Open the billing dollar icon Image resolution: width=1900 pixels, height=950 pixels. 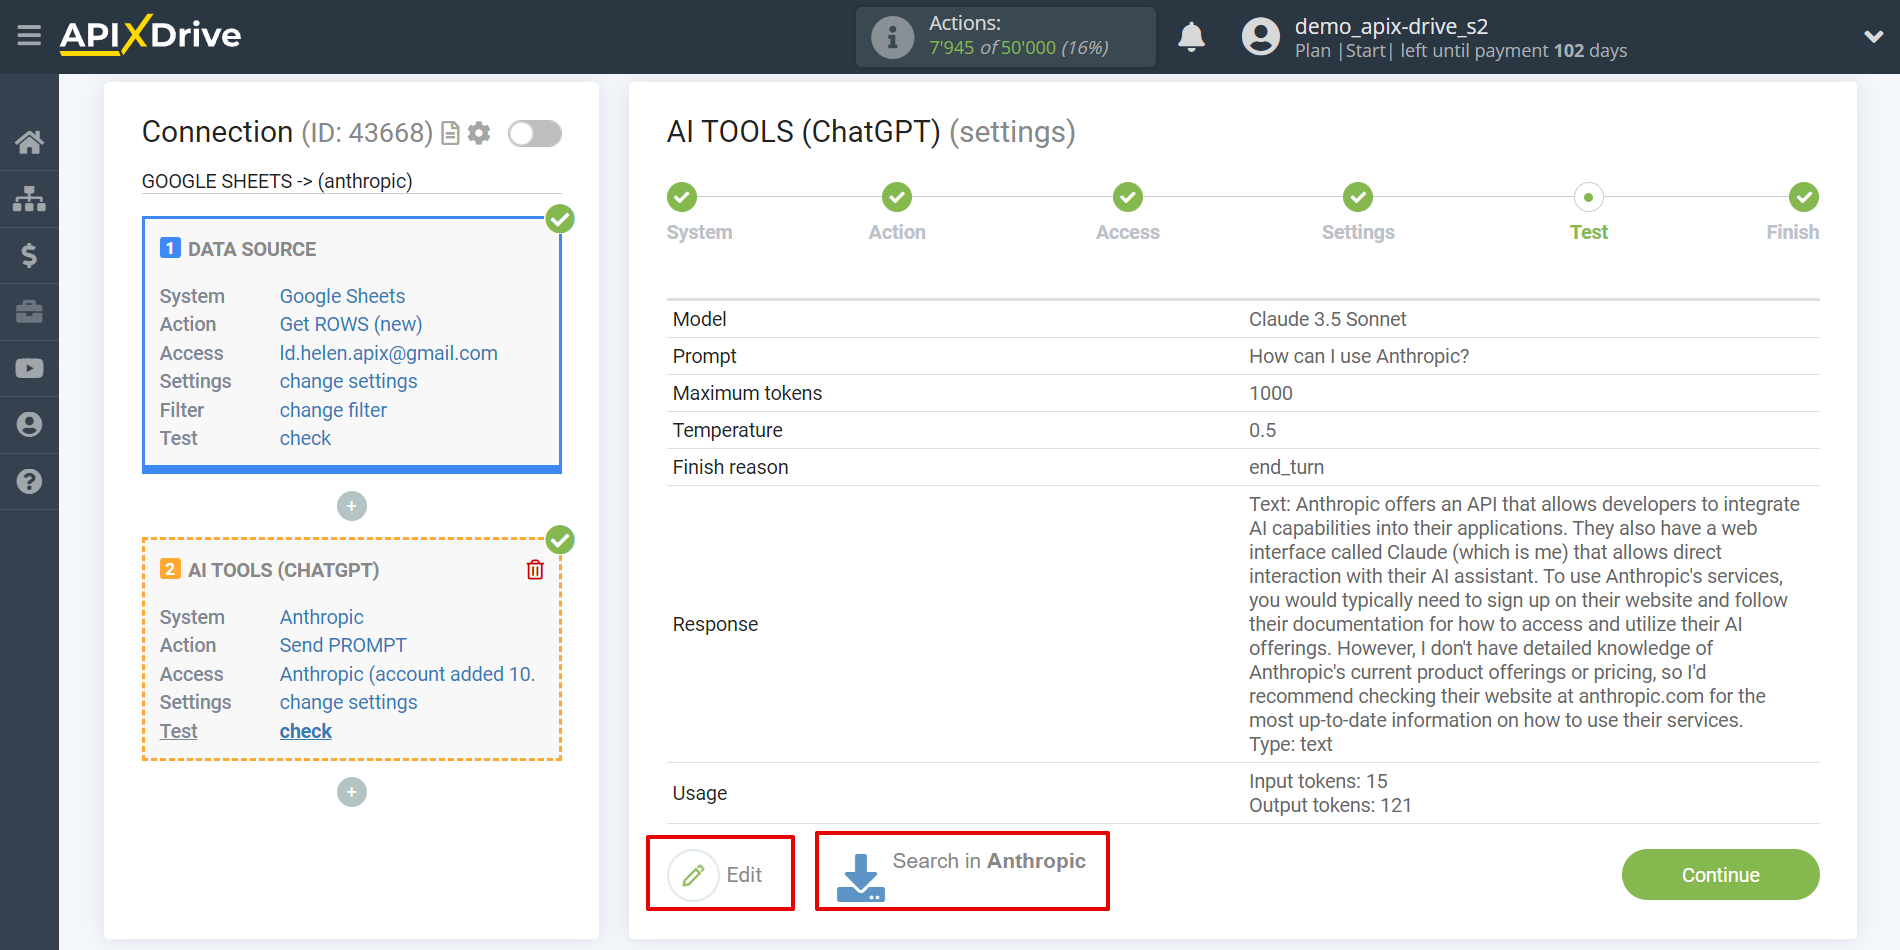(x=29, y=255)
